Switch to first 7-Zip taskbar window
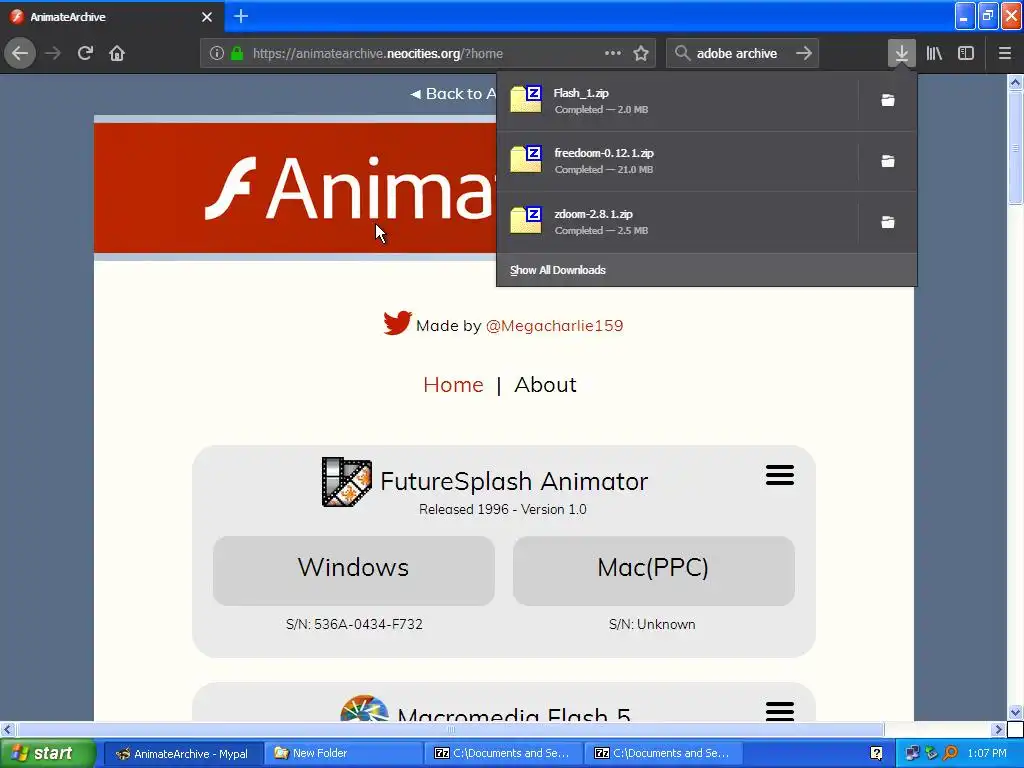The image size is (1024, 768). tap(503, 754)
